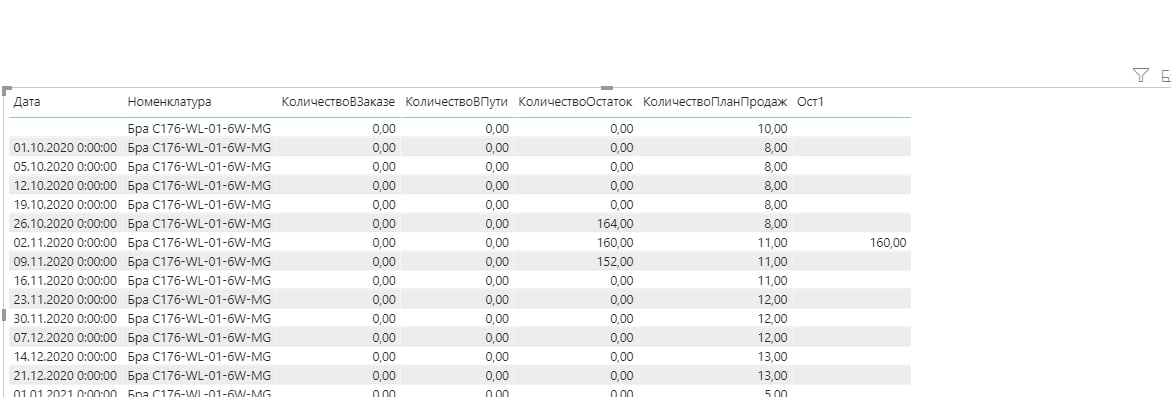Select the date cell 21.12.2020 0:00:00
This screenshot has width=1171, height=397.
pos(66,375)
